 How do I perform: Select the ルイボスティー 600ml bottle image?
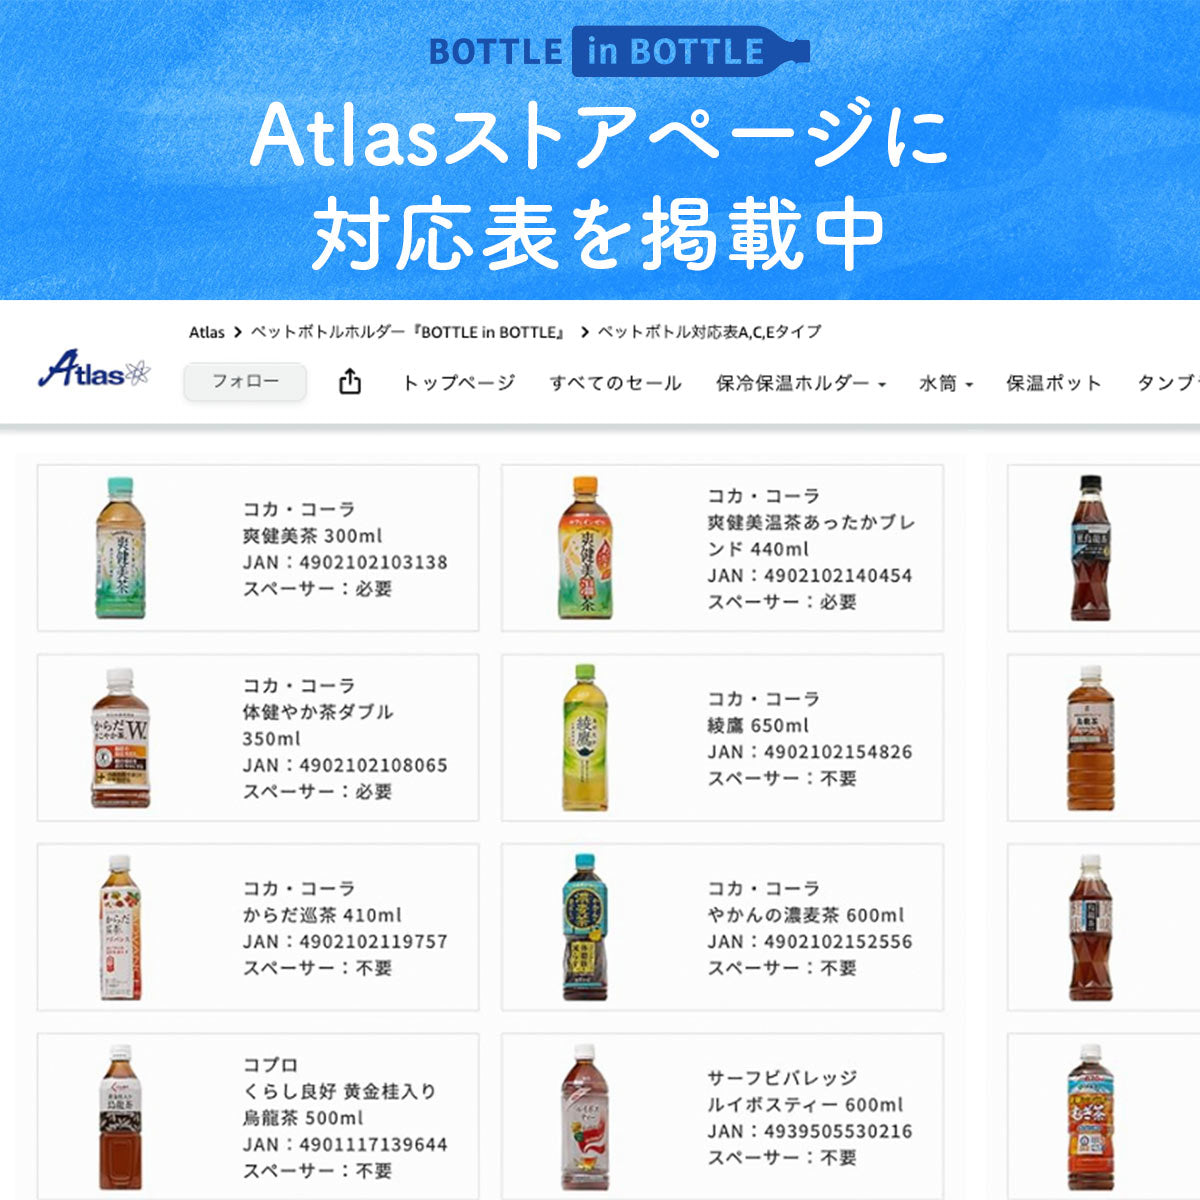tap(585, 1117)
